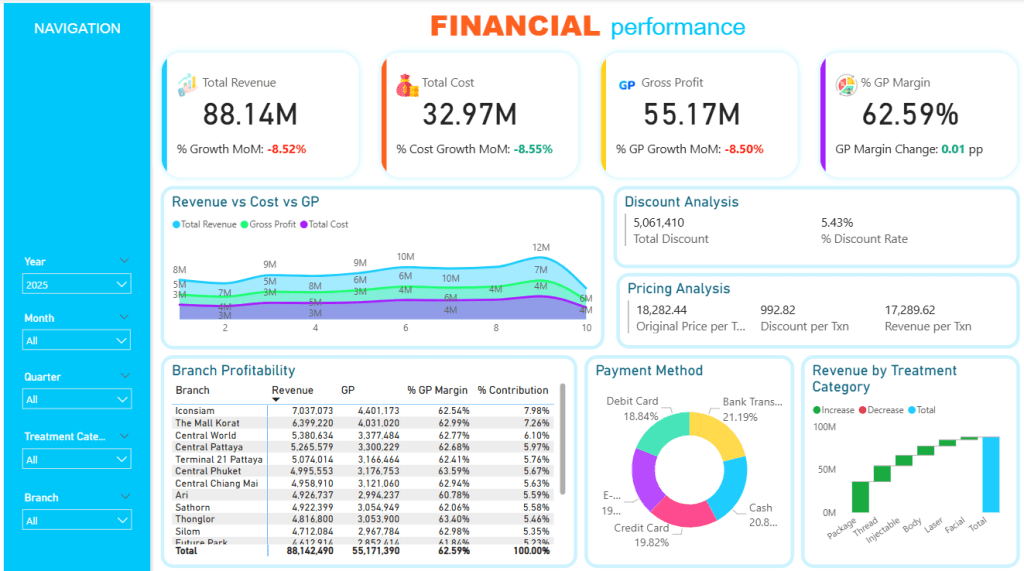Click the Total Revenue chart icon
This screenshot has width=1024, height=571.
(187, 84)
